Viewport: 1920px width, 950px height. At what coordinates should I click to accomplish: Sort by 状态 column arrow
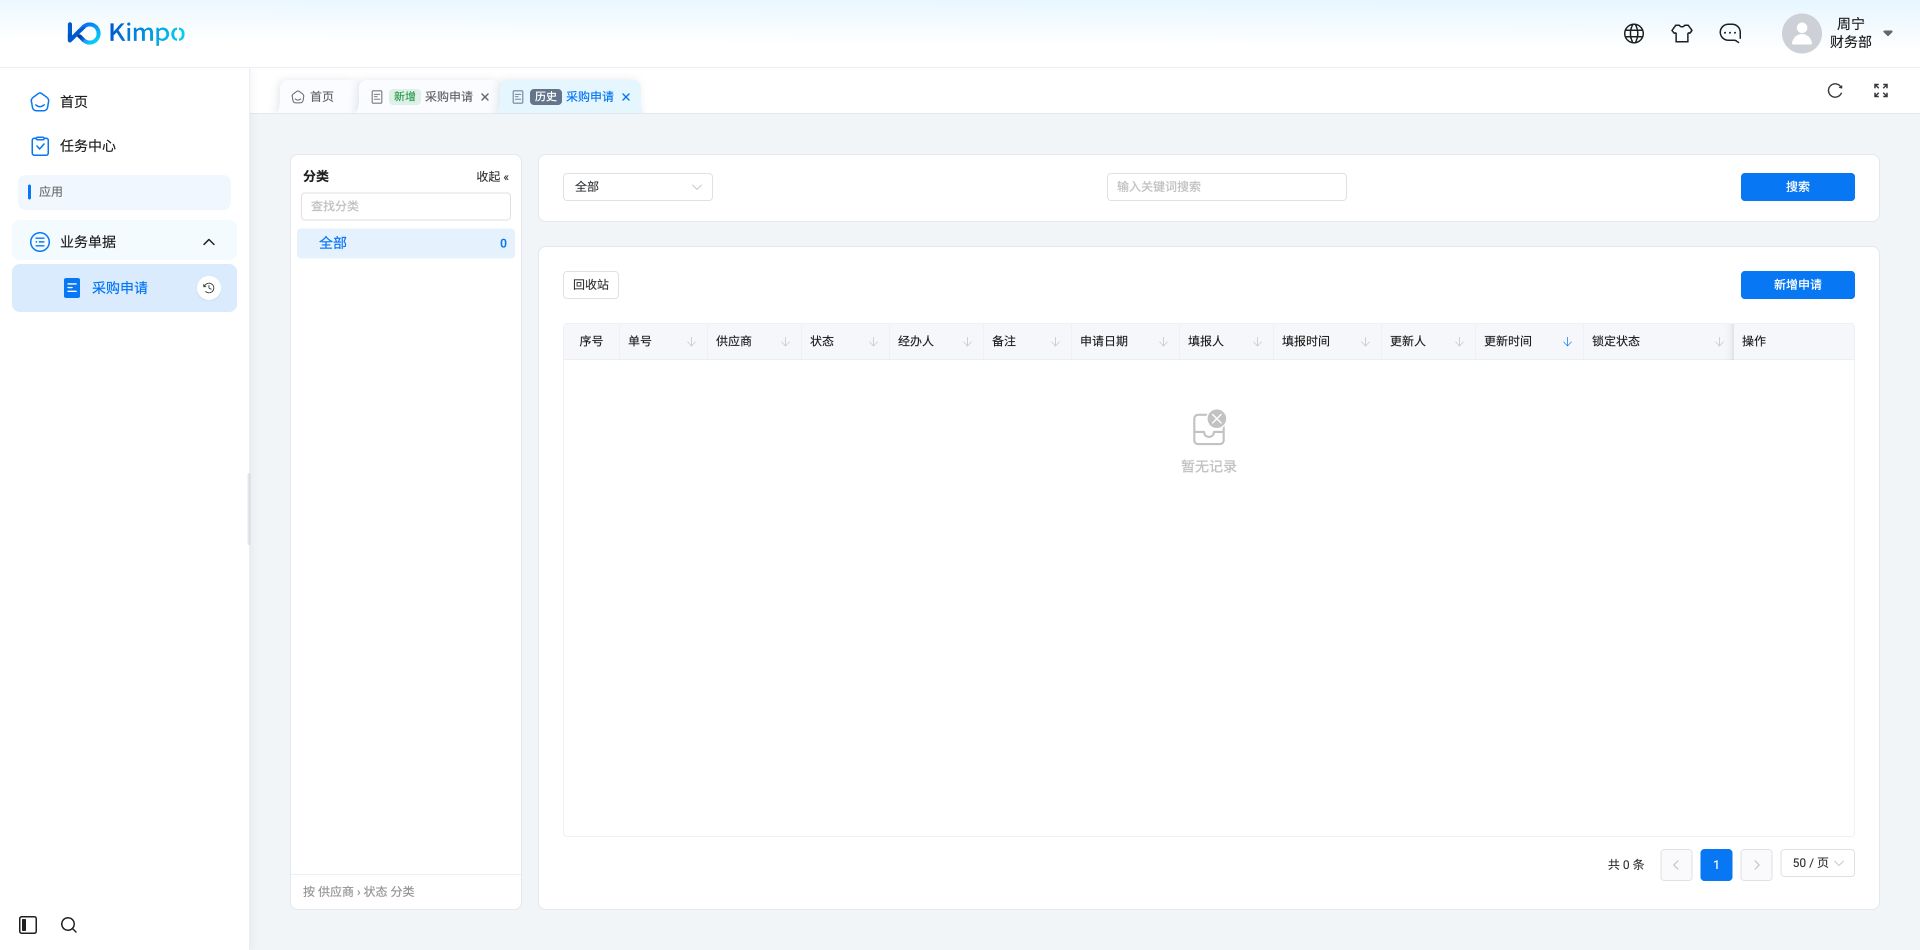pyautogui.click(x=873, y=342)
